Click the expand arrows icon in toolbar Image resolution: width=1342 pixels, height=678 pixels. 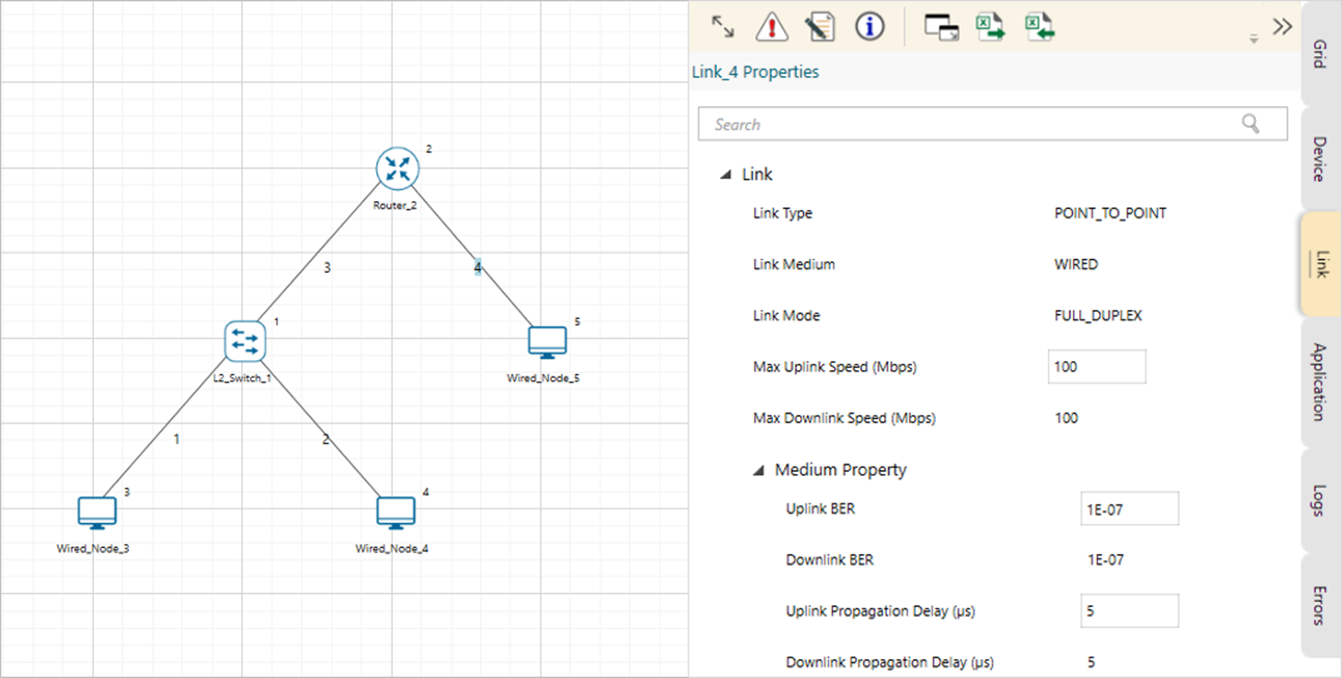pyautogui.click(x=722, y=27)
